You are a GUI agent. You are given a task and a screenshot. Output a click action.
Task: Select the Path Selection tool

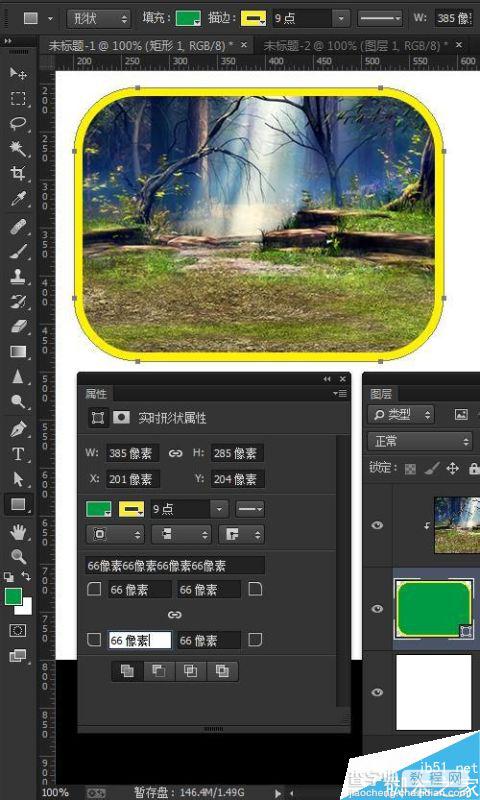18,479
